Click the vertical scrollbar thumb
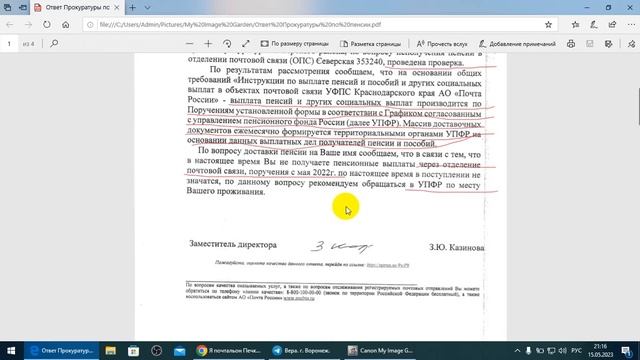The image size is (640, 360). pos(638,107)
